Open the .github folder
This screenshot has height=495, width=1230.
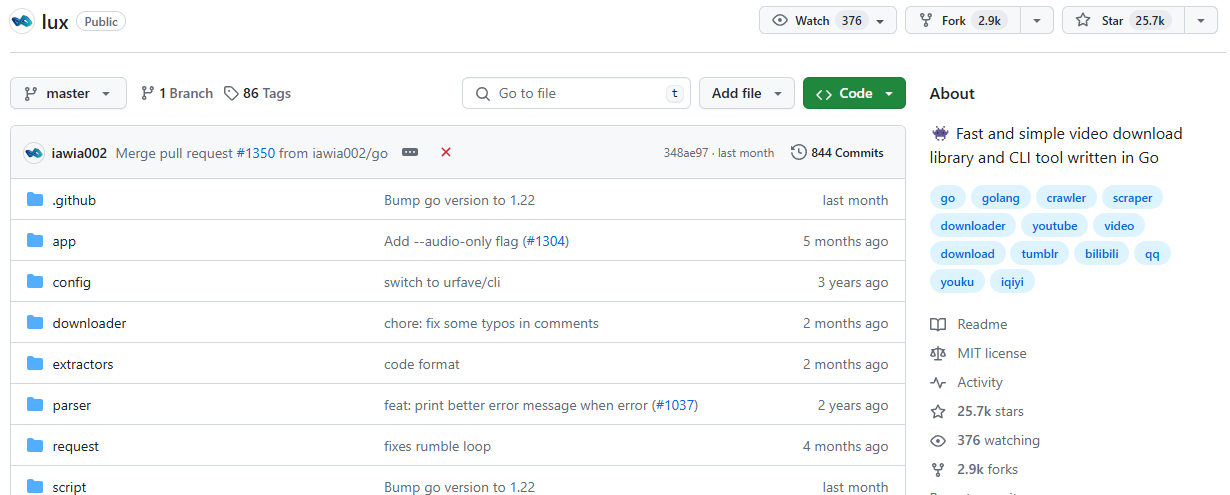pos(74,200)
